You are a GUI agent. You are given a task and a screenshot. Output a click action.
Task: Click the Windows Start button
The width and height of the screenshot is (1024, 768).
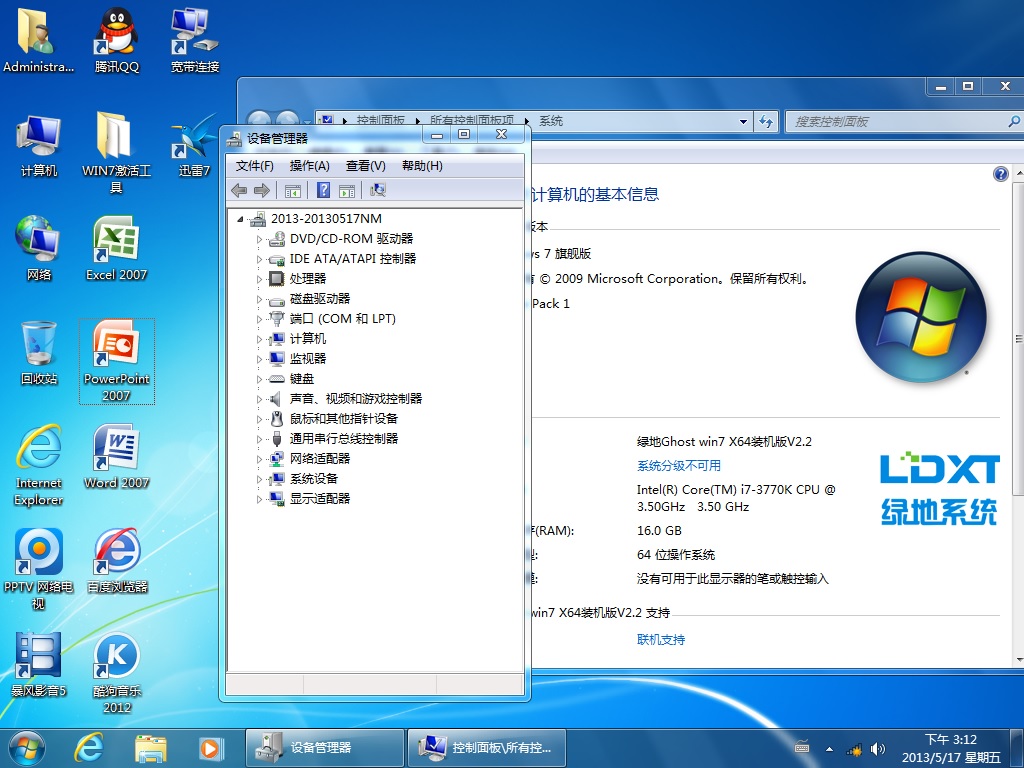(27, 748)
